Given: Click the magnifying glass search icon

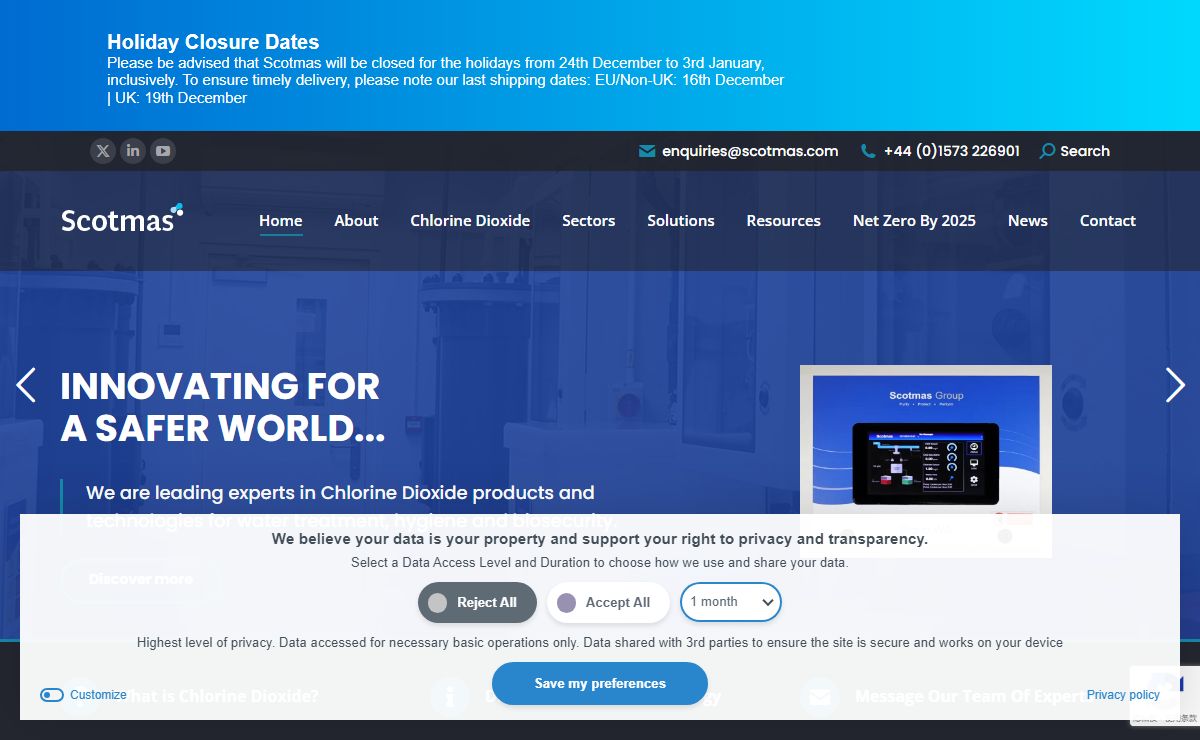Looking at the screenshot, I should click(x=1047, y=151).
